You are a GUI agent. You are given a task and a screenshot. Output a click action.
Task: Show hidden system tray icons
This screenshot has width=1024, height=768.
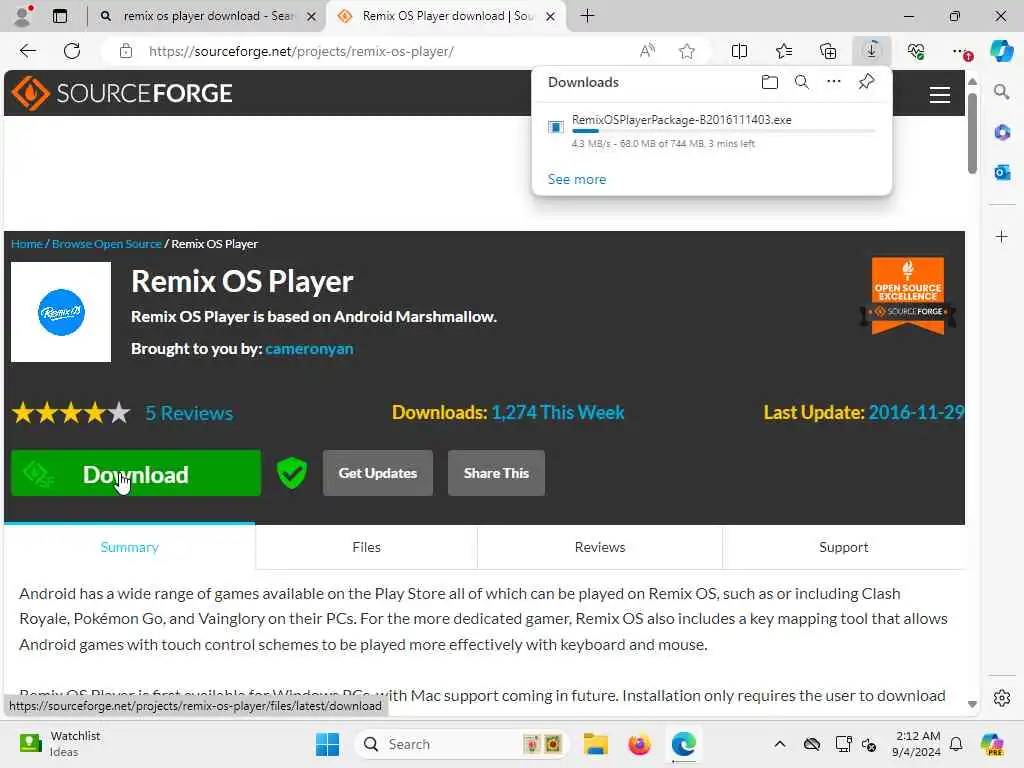click(x=780, y=744)
